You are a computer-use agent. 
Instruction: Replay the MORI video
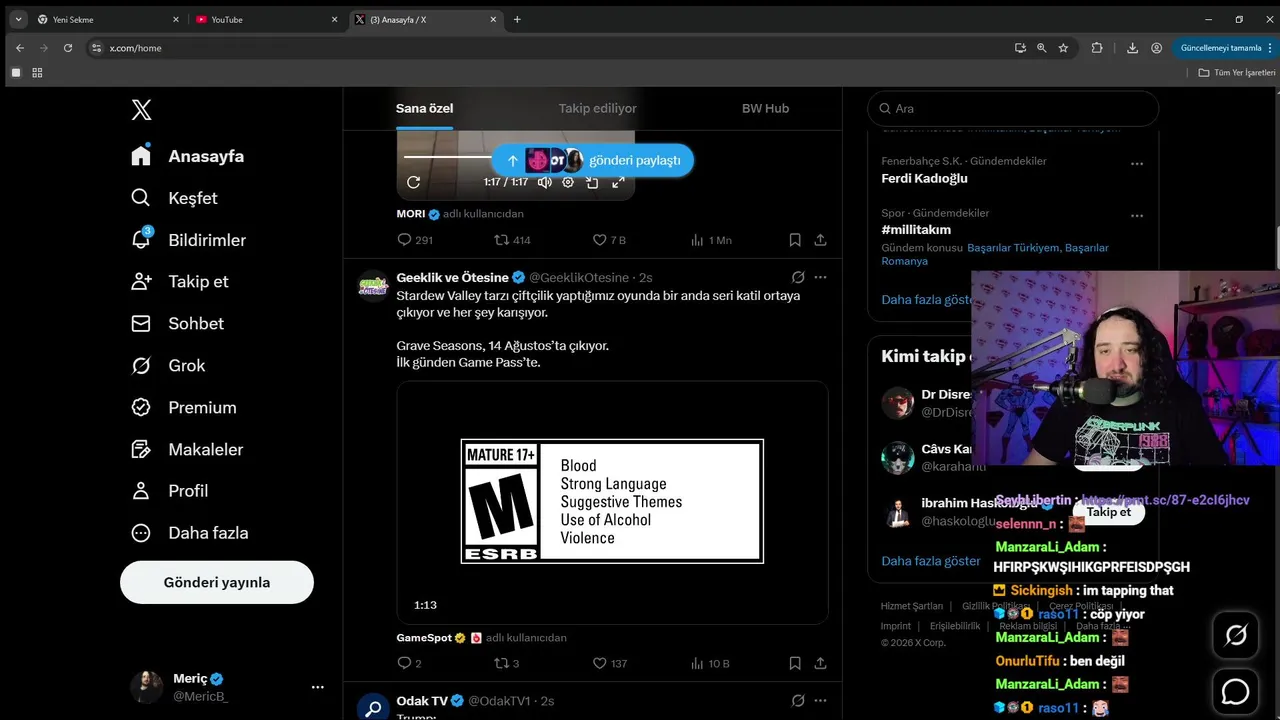413,182
